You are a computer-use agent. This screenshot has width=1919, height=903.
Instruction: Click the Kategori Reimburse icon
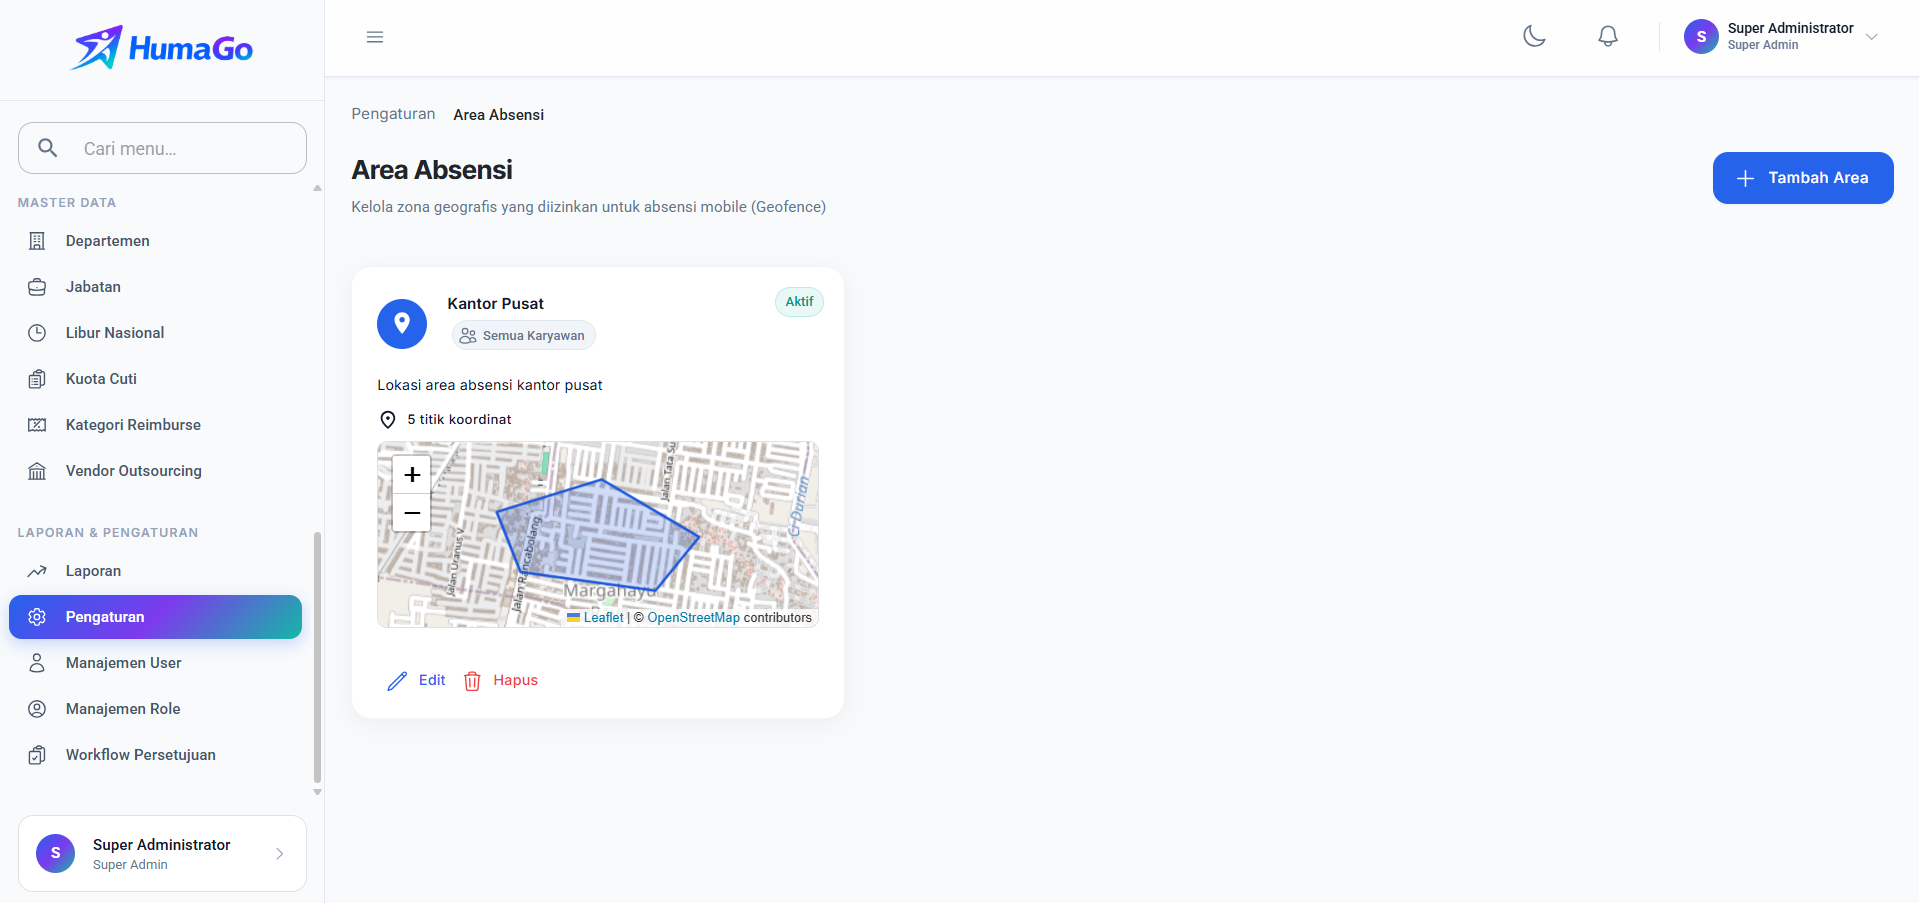37,425
